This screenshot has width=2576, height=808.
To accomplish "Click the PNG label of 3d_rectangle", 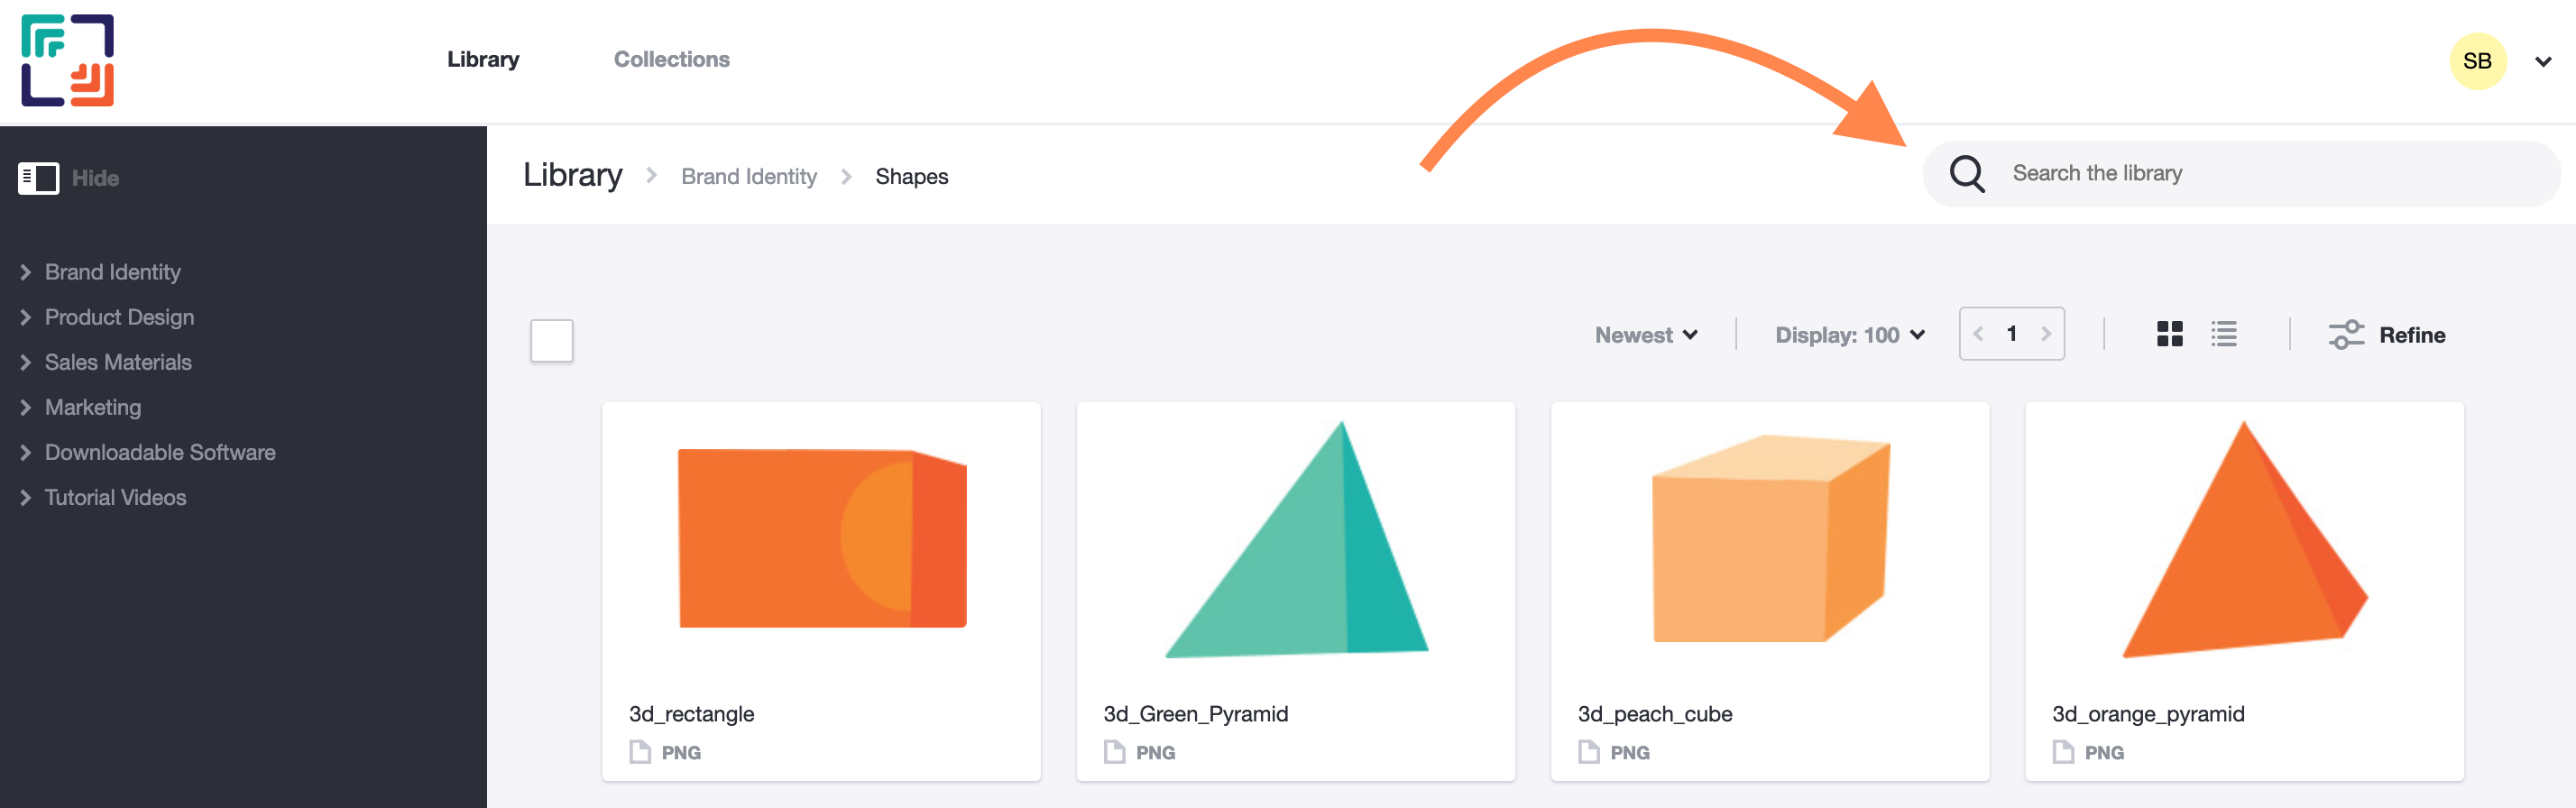I will [x=681, y=753].
